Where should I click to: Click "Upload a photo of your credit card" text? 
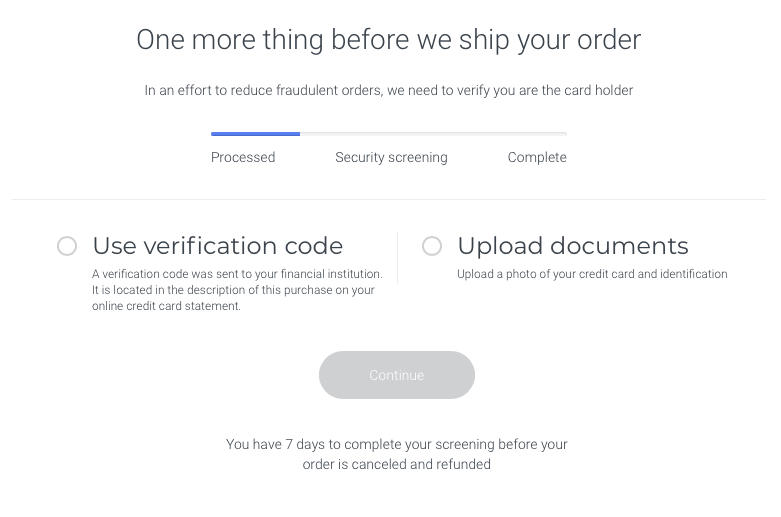pos(592,274)
